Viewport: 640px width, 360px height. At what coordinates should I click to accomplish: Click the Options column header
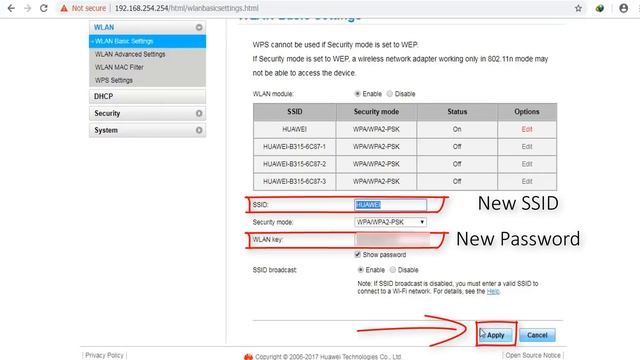click(x=527, y=112)
